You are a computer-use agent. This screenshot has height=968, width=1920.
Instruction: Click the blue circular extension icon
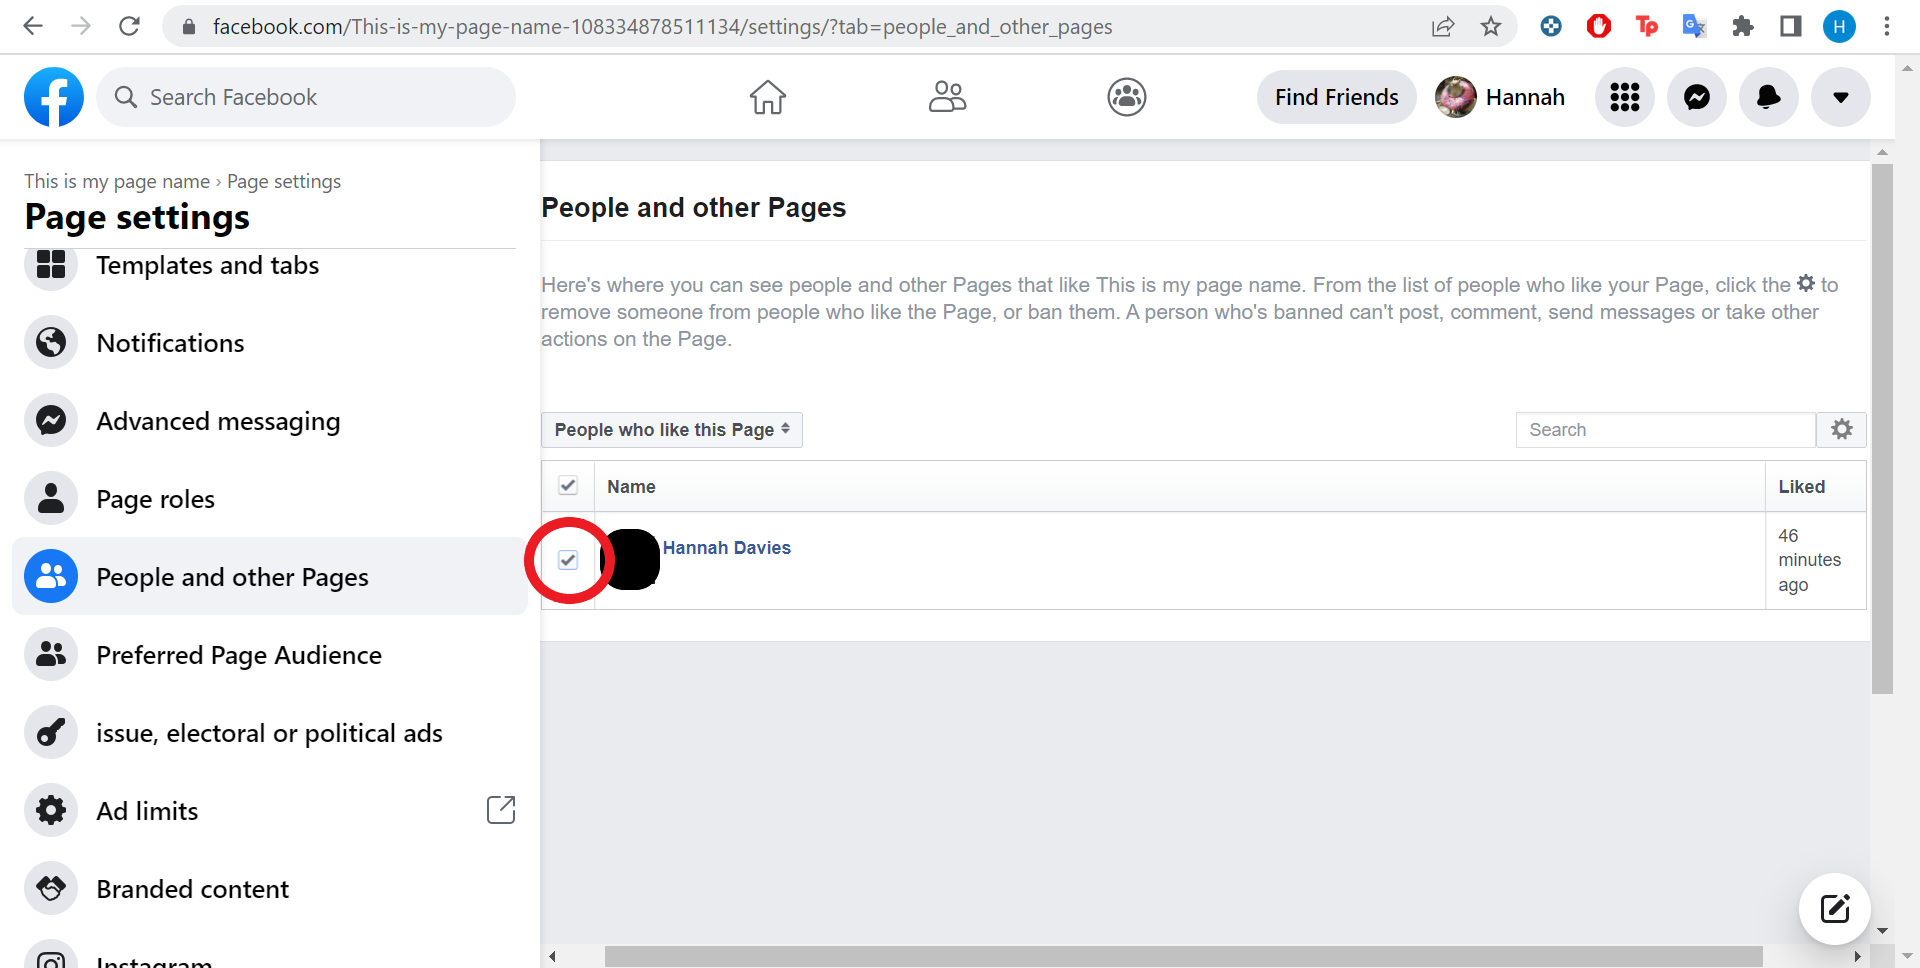pos(1551,27)
